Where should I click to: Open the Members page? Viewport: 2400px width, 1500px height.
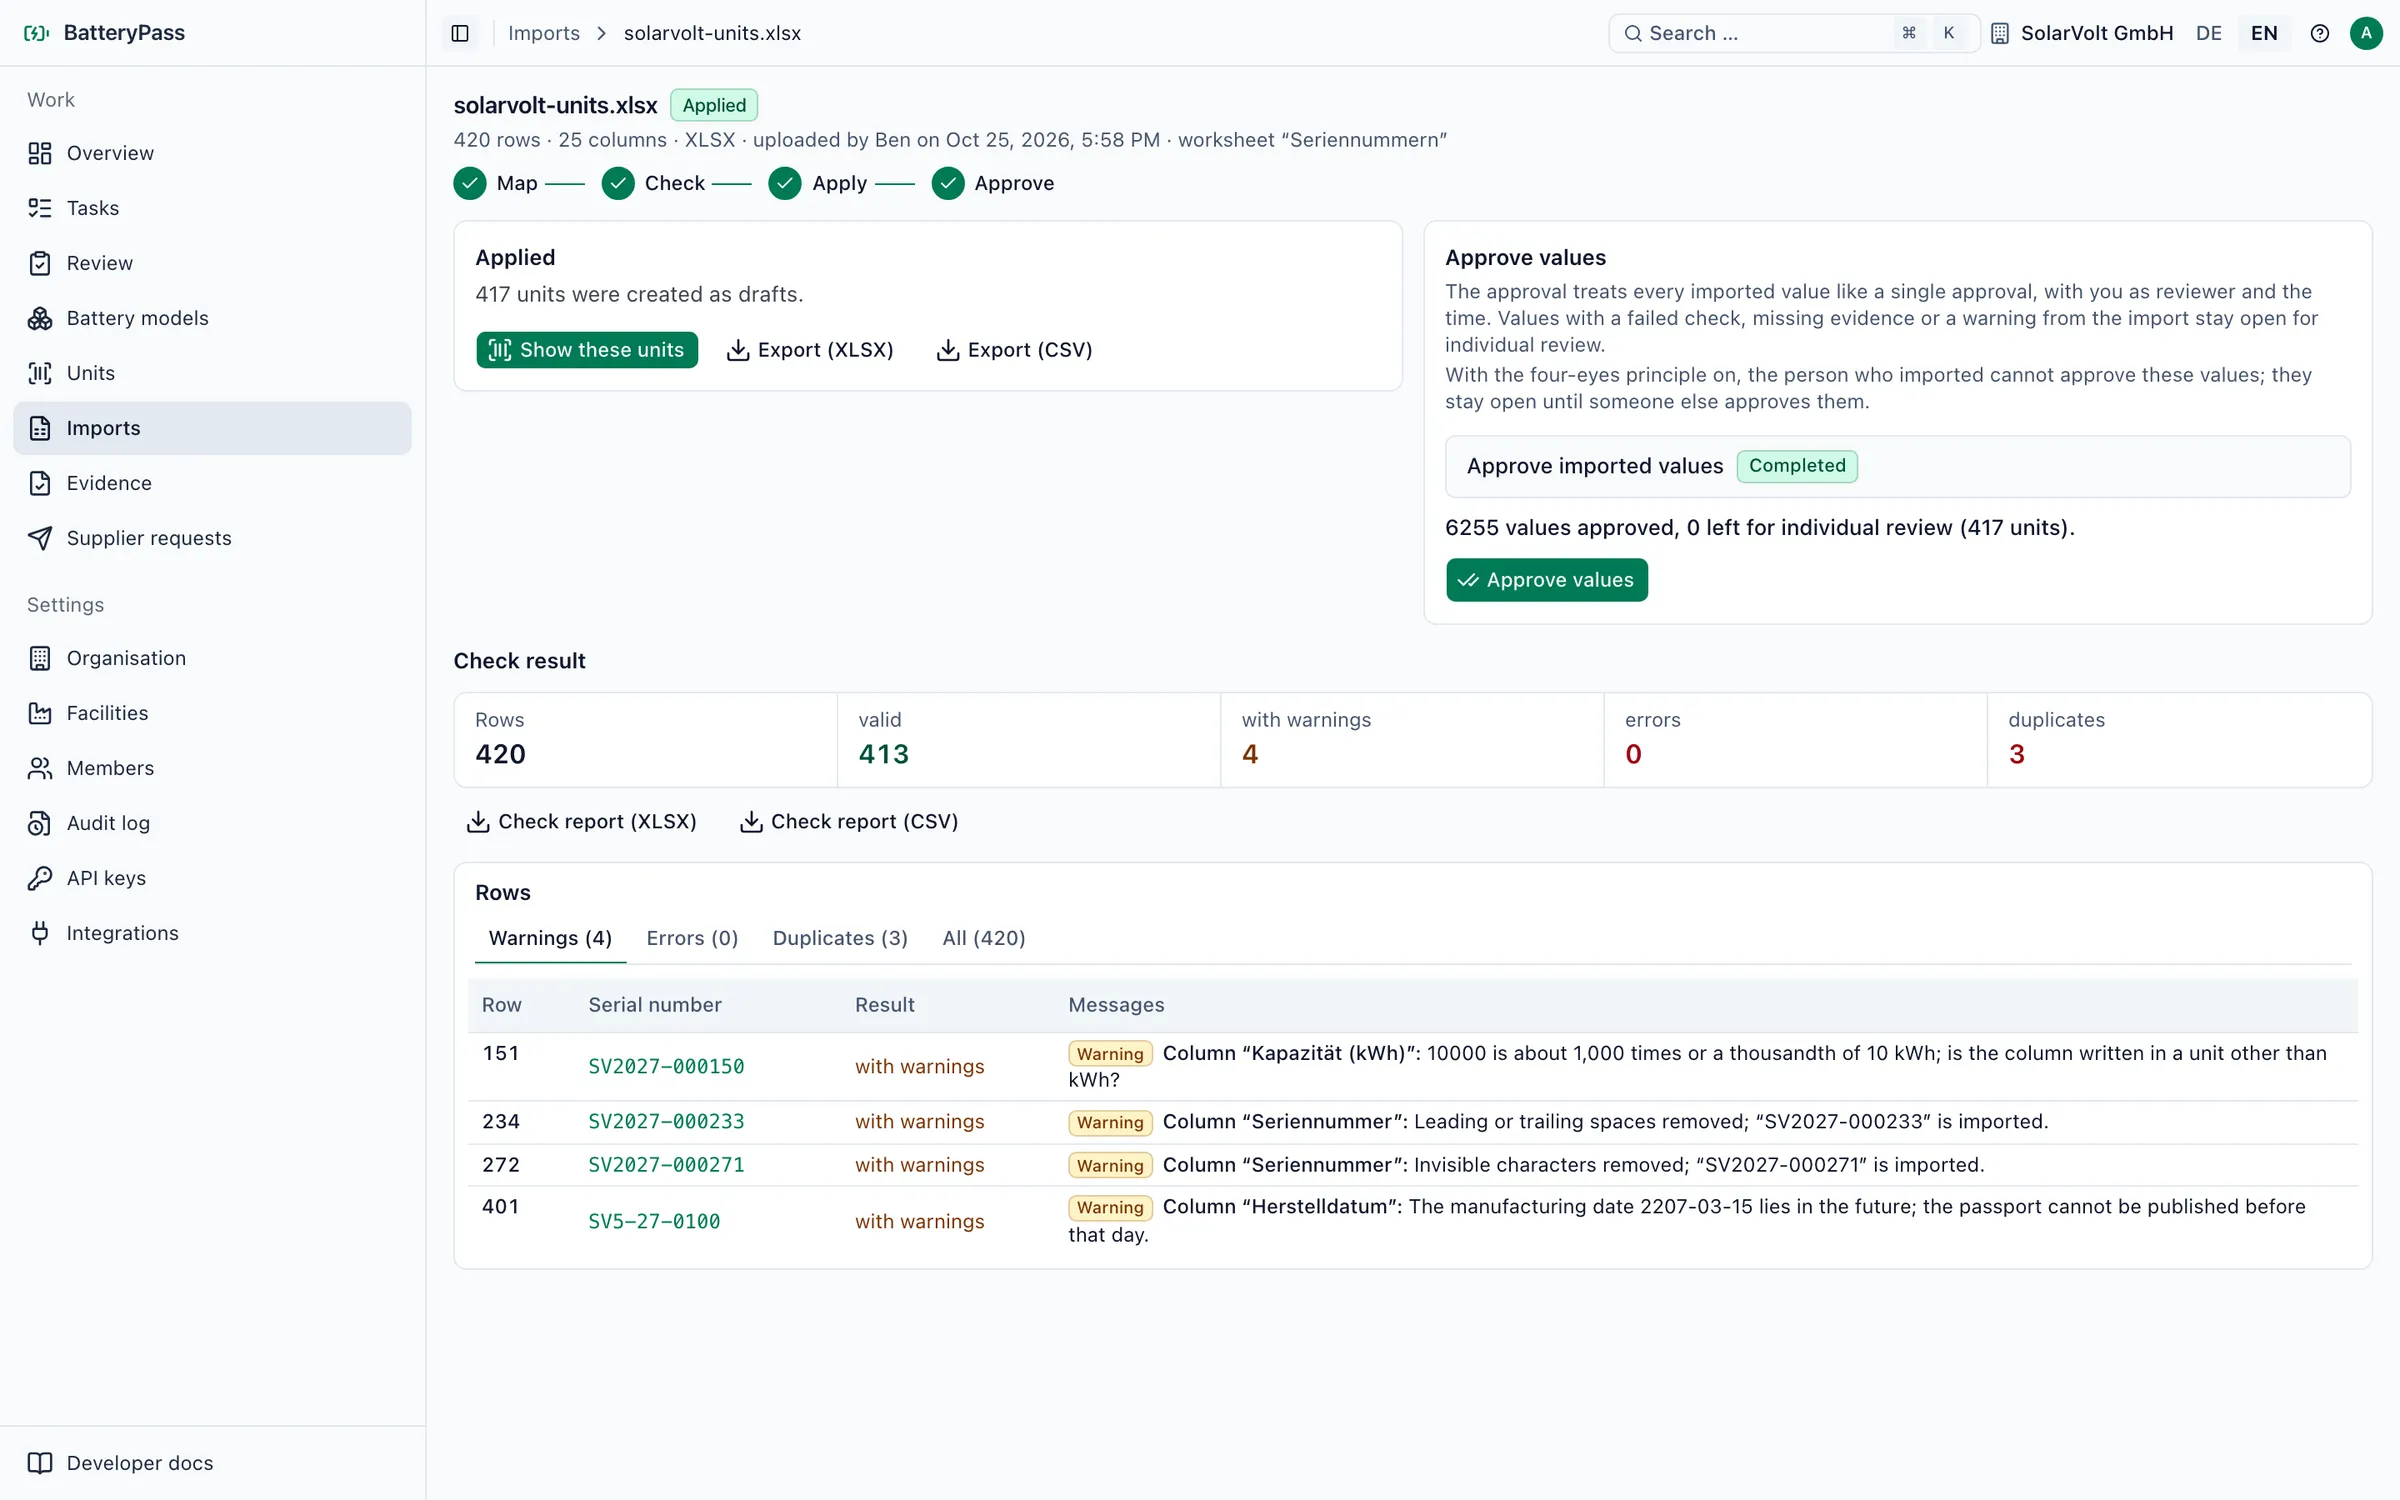coord(212,768)
